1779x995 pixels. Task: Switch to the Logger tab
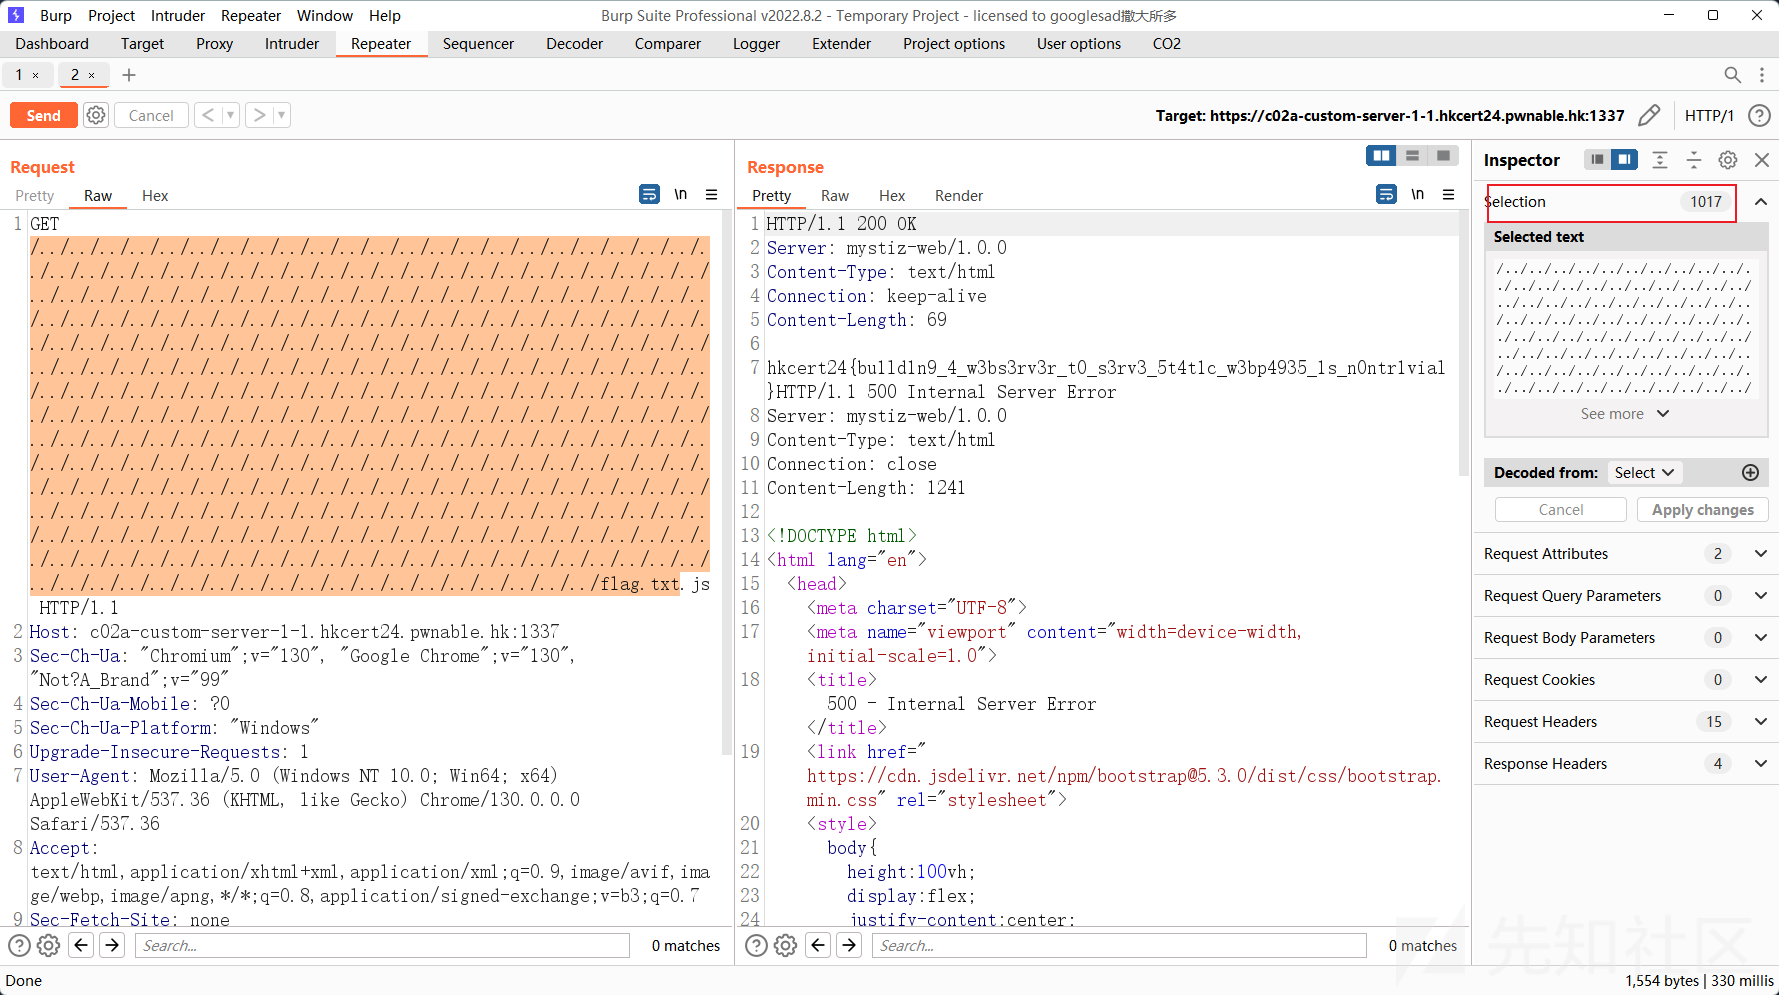tap(756, 44)
